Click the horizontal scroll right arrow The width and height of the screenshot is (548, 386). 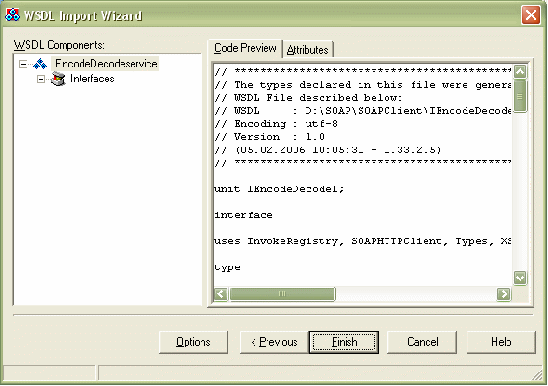coord(504,294)
